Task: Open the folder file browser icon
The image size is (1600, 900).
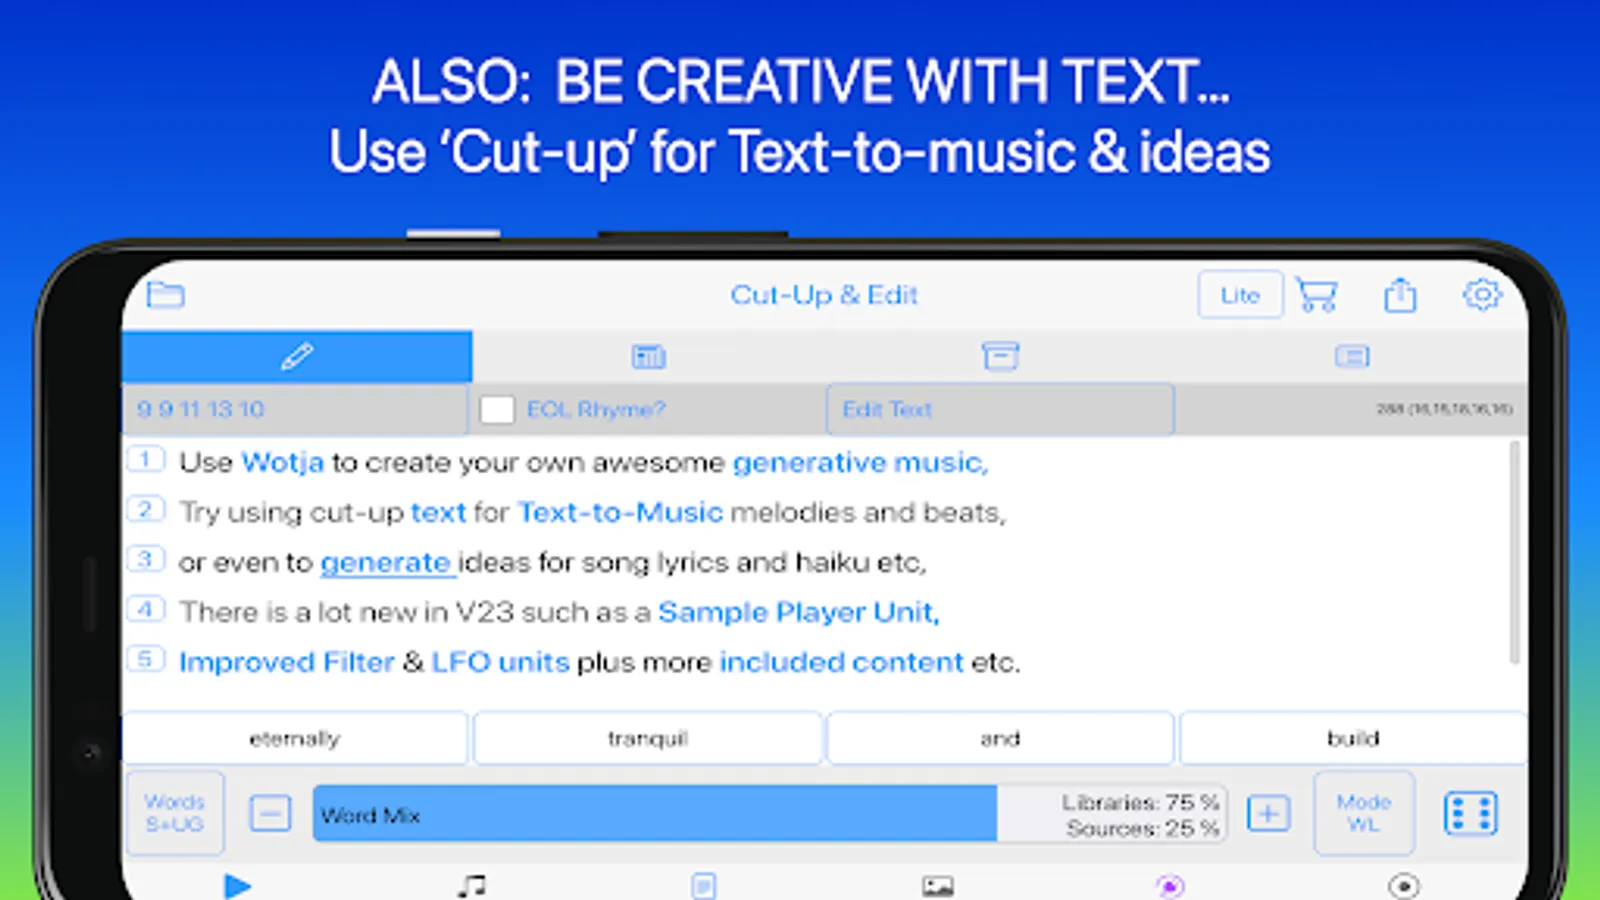Action: coord(165,295)
